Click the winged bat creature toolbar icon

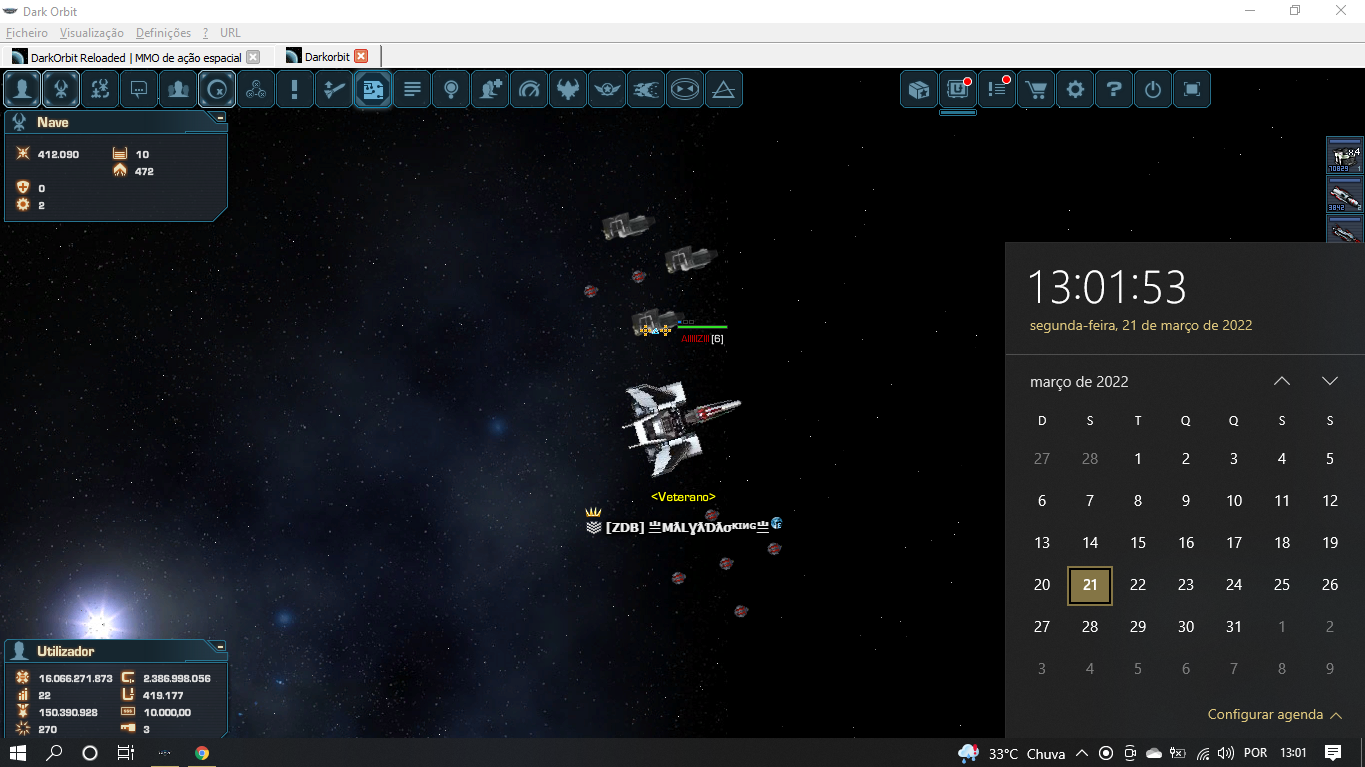point(568,89)
